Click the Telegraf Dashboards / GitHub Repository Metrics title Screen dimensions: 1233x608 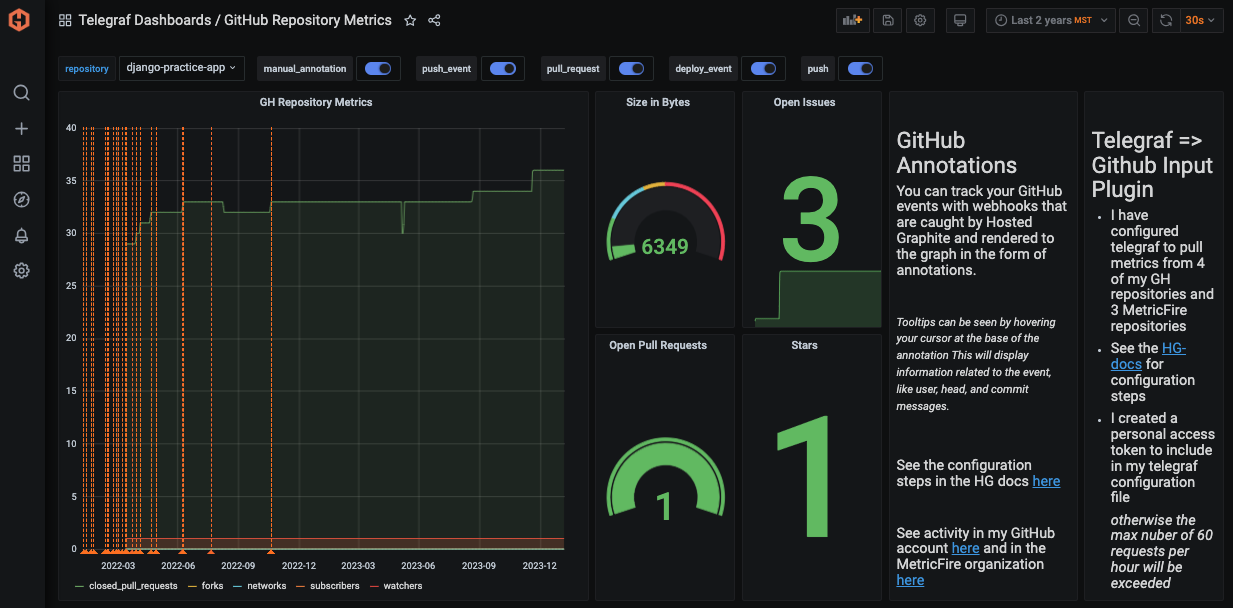[235, 20]
